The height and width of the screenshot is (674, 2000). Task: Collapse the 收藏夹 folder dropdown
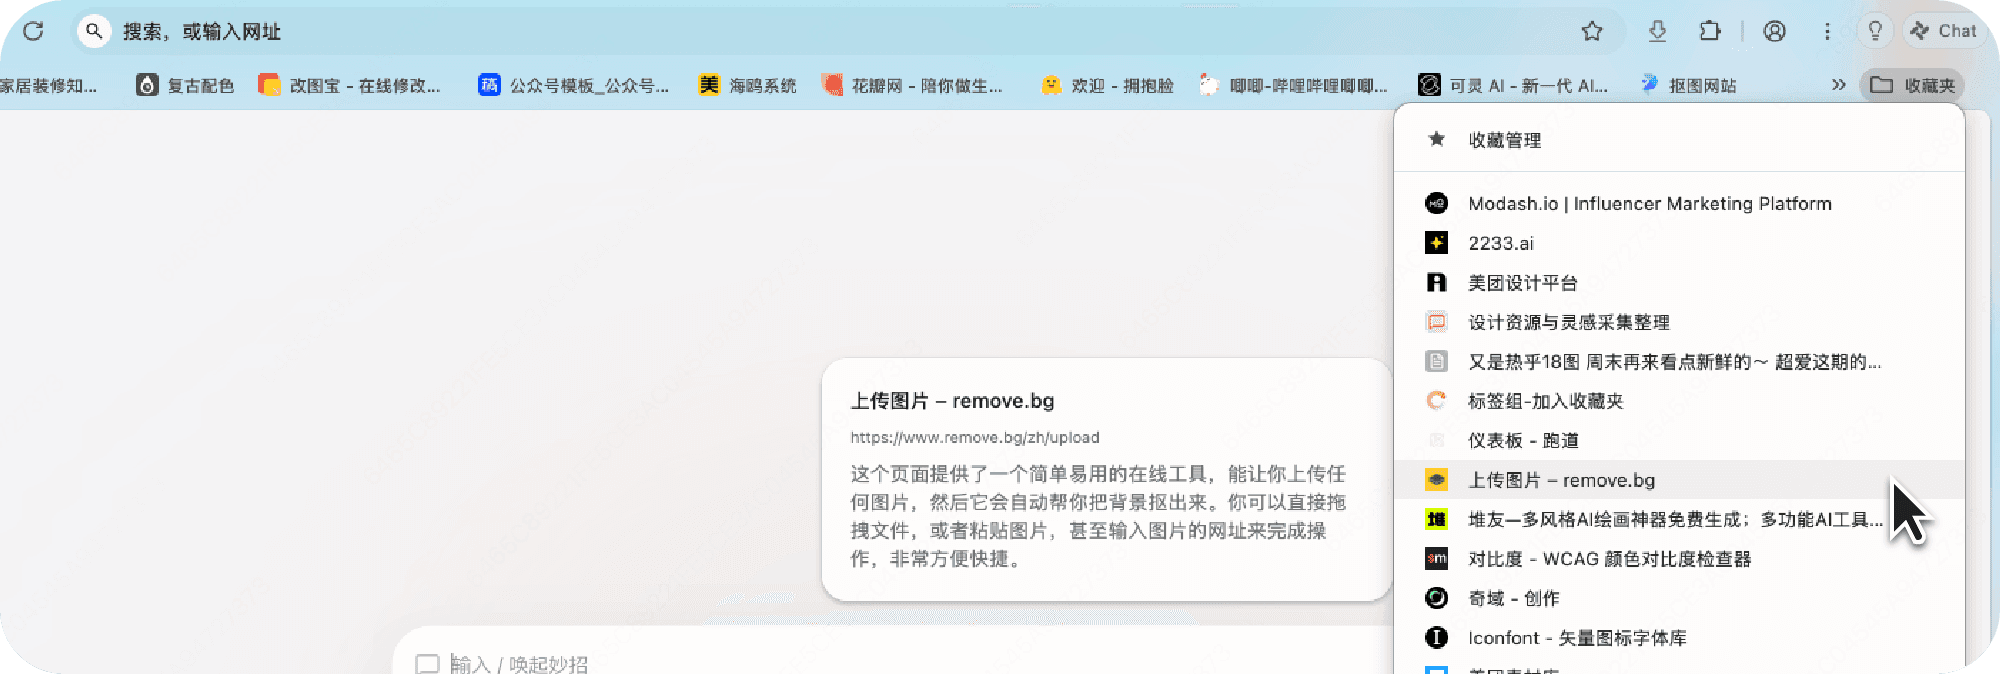tap(1912, 85)
